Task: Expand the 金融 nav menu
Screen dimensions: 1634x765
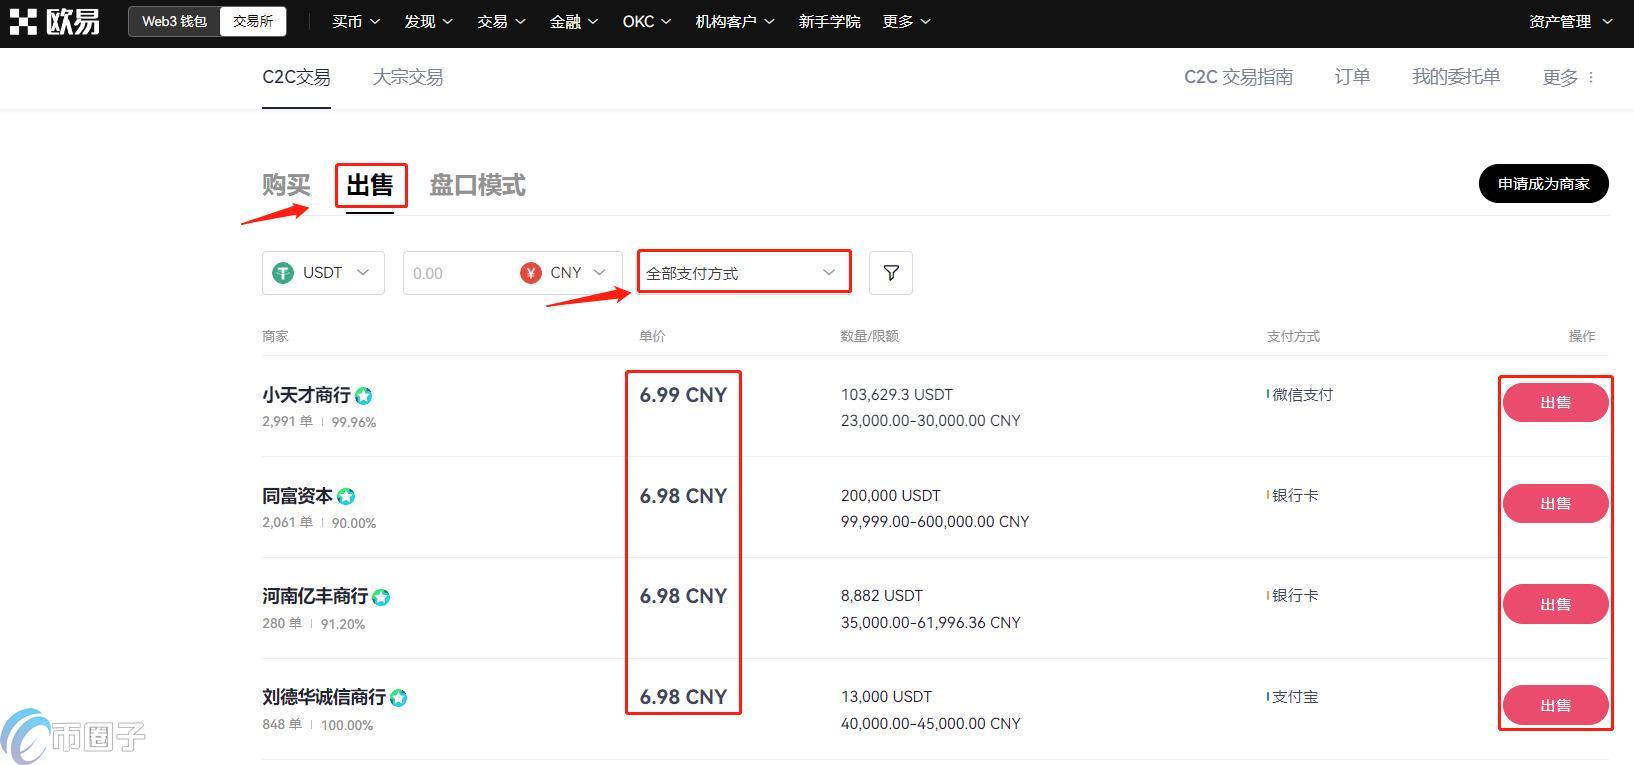Action: pyautogui.click(x=574, y=21)
